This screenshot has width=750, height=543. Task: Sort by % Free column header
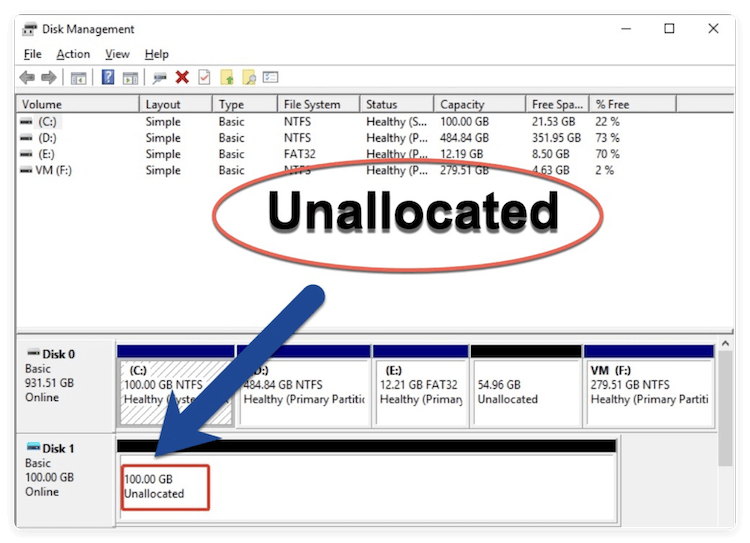point(633,104)
